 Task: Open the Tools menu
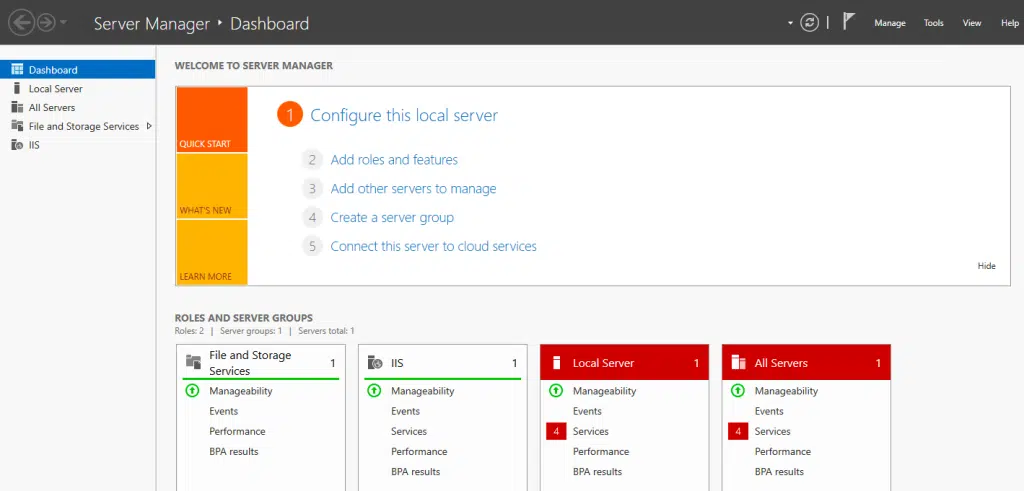[x=933, y=23]
